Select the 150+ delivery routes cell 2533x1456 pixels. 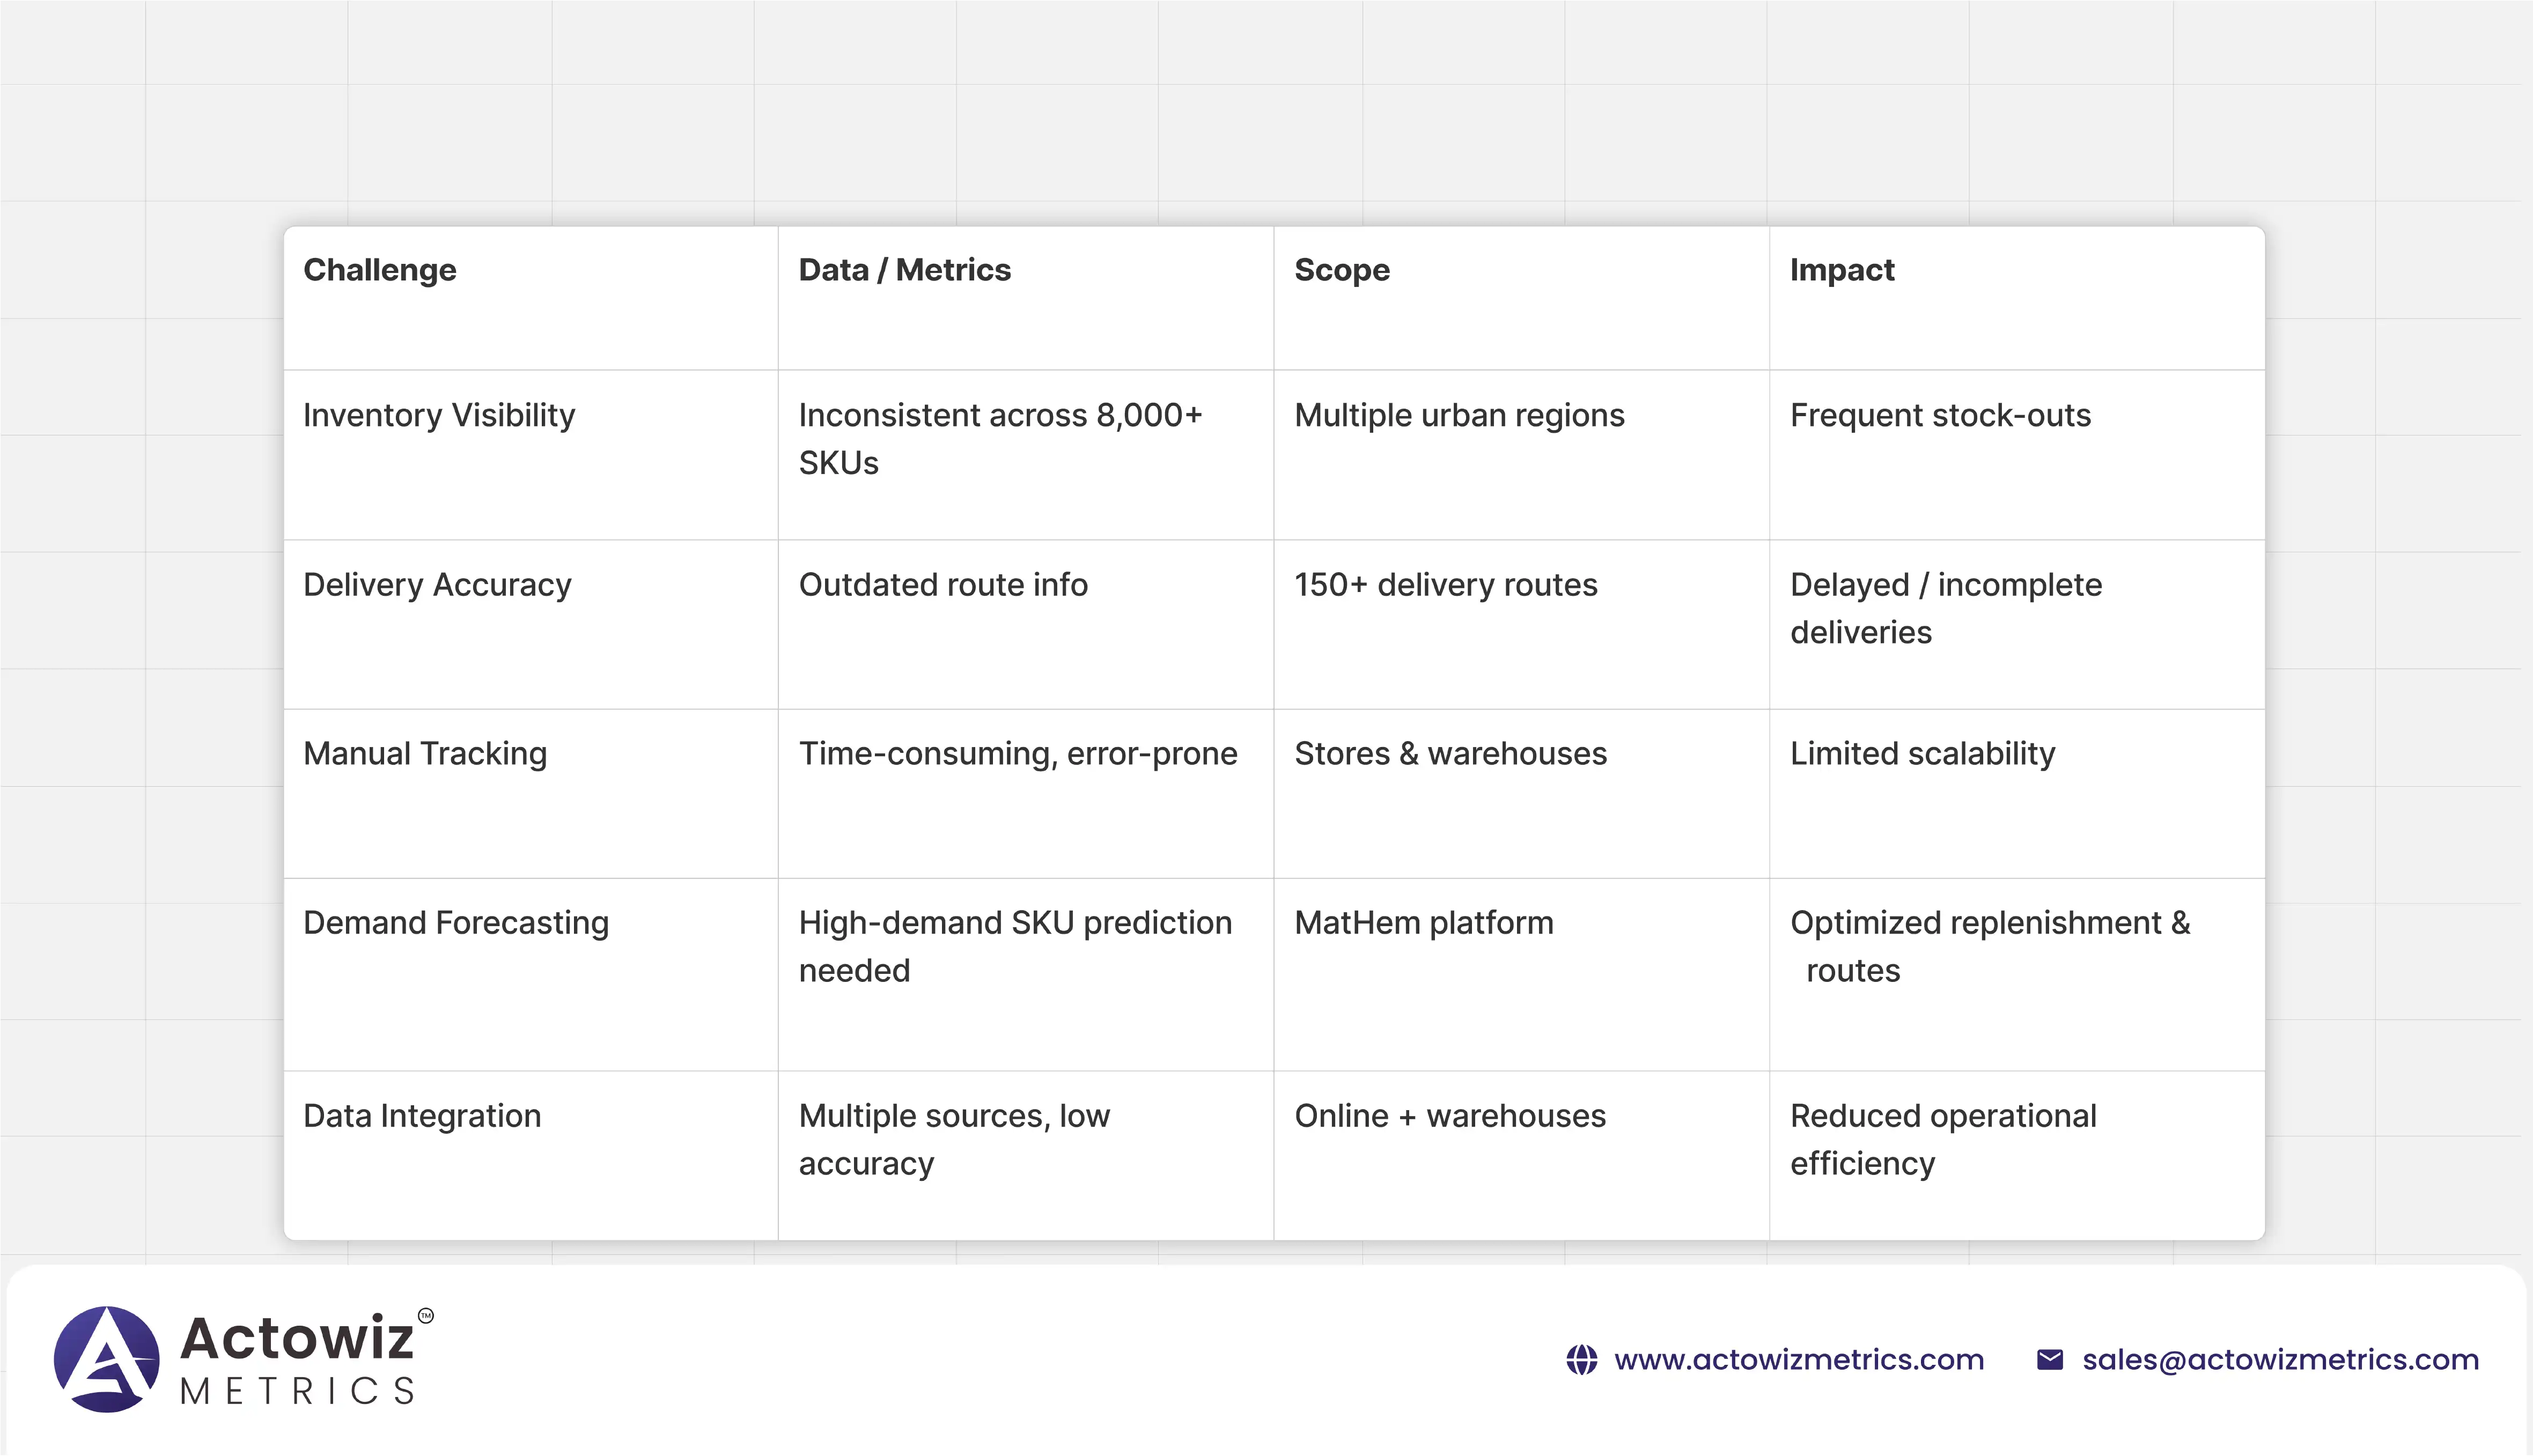coord(1445,584)
